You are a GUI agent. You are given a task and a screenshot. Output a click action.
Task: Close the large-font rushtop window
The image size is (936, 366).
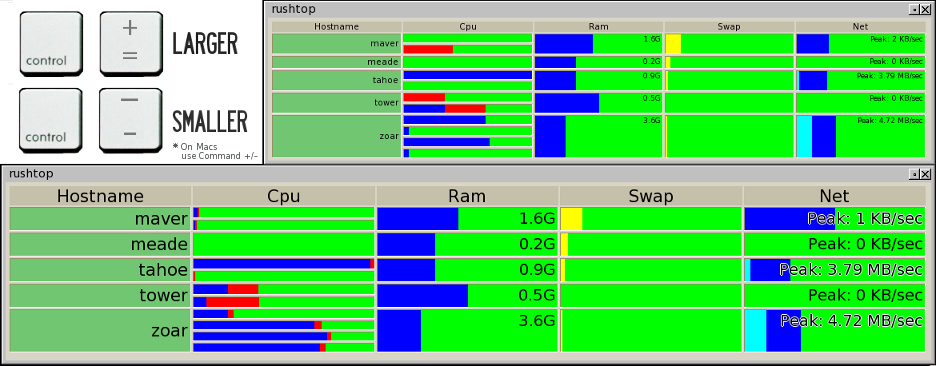pyautogui.click(x=925, y=174)
